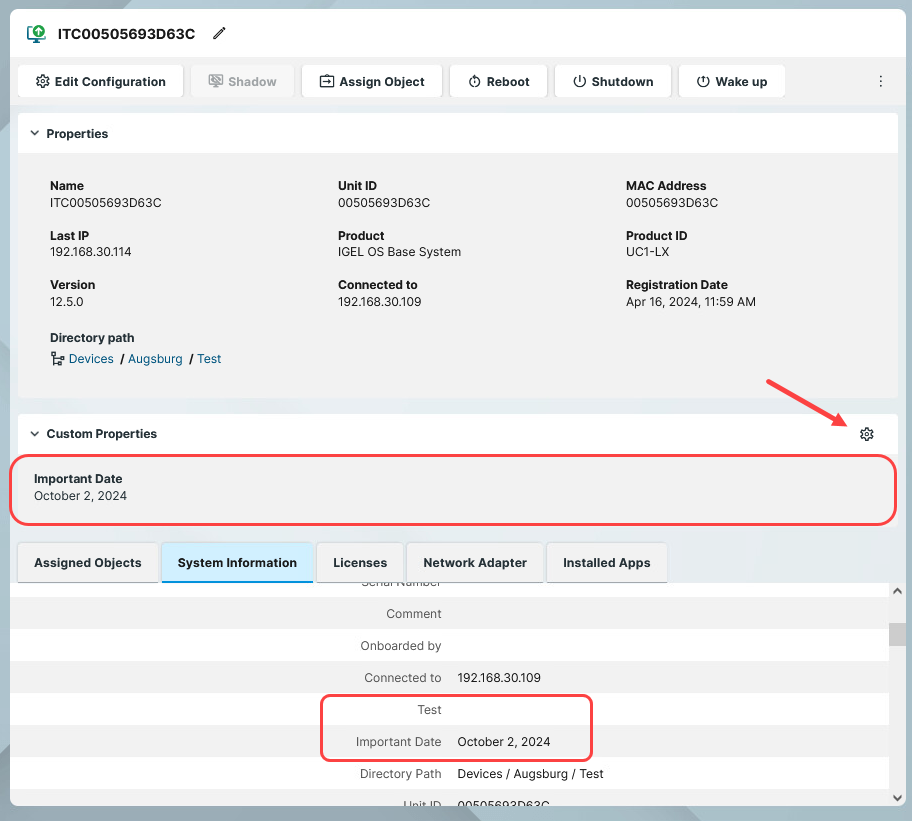
Task: Open Custom Properties gear settings
Action: coord(866,434)
